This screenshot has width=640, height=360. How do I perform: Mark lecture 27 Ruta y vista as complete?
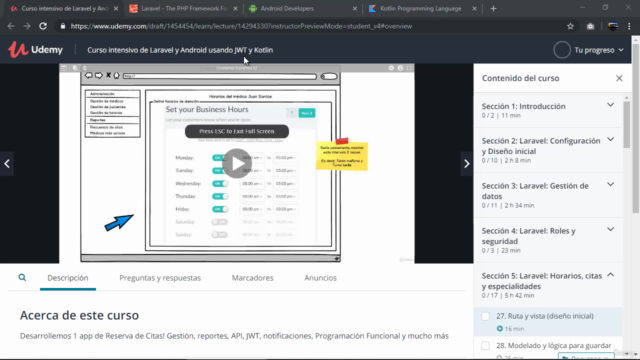click(485, 316)
